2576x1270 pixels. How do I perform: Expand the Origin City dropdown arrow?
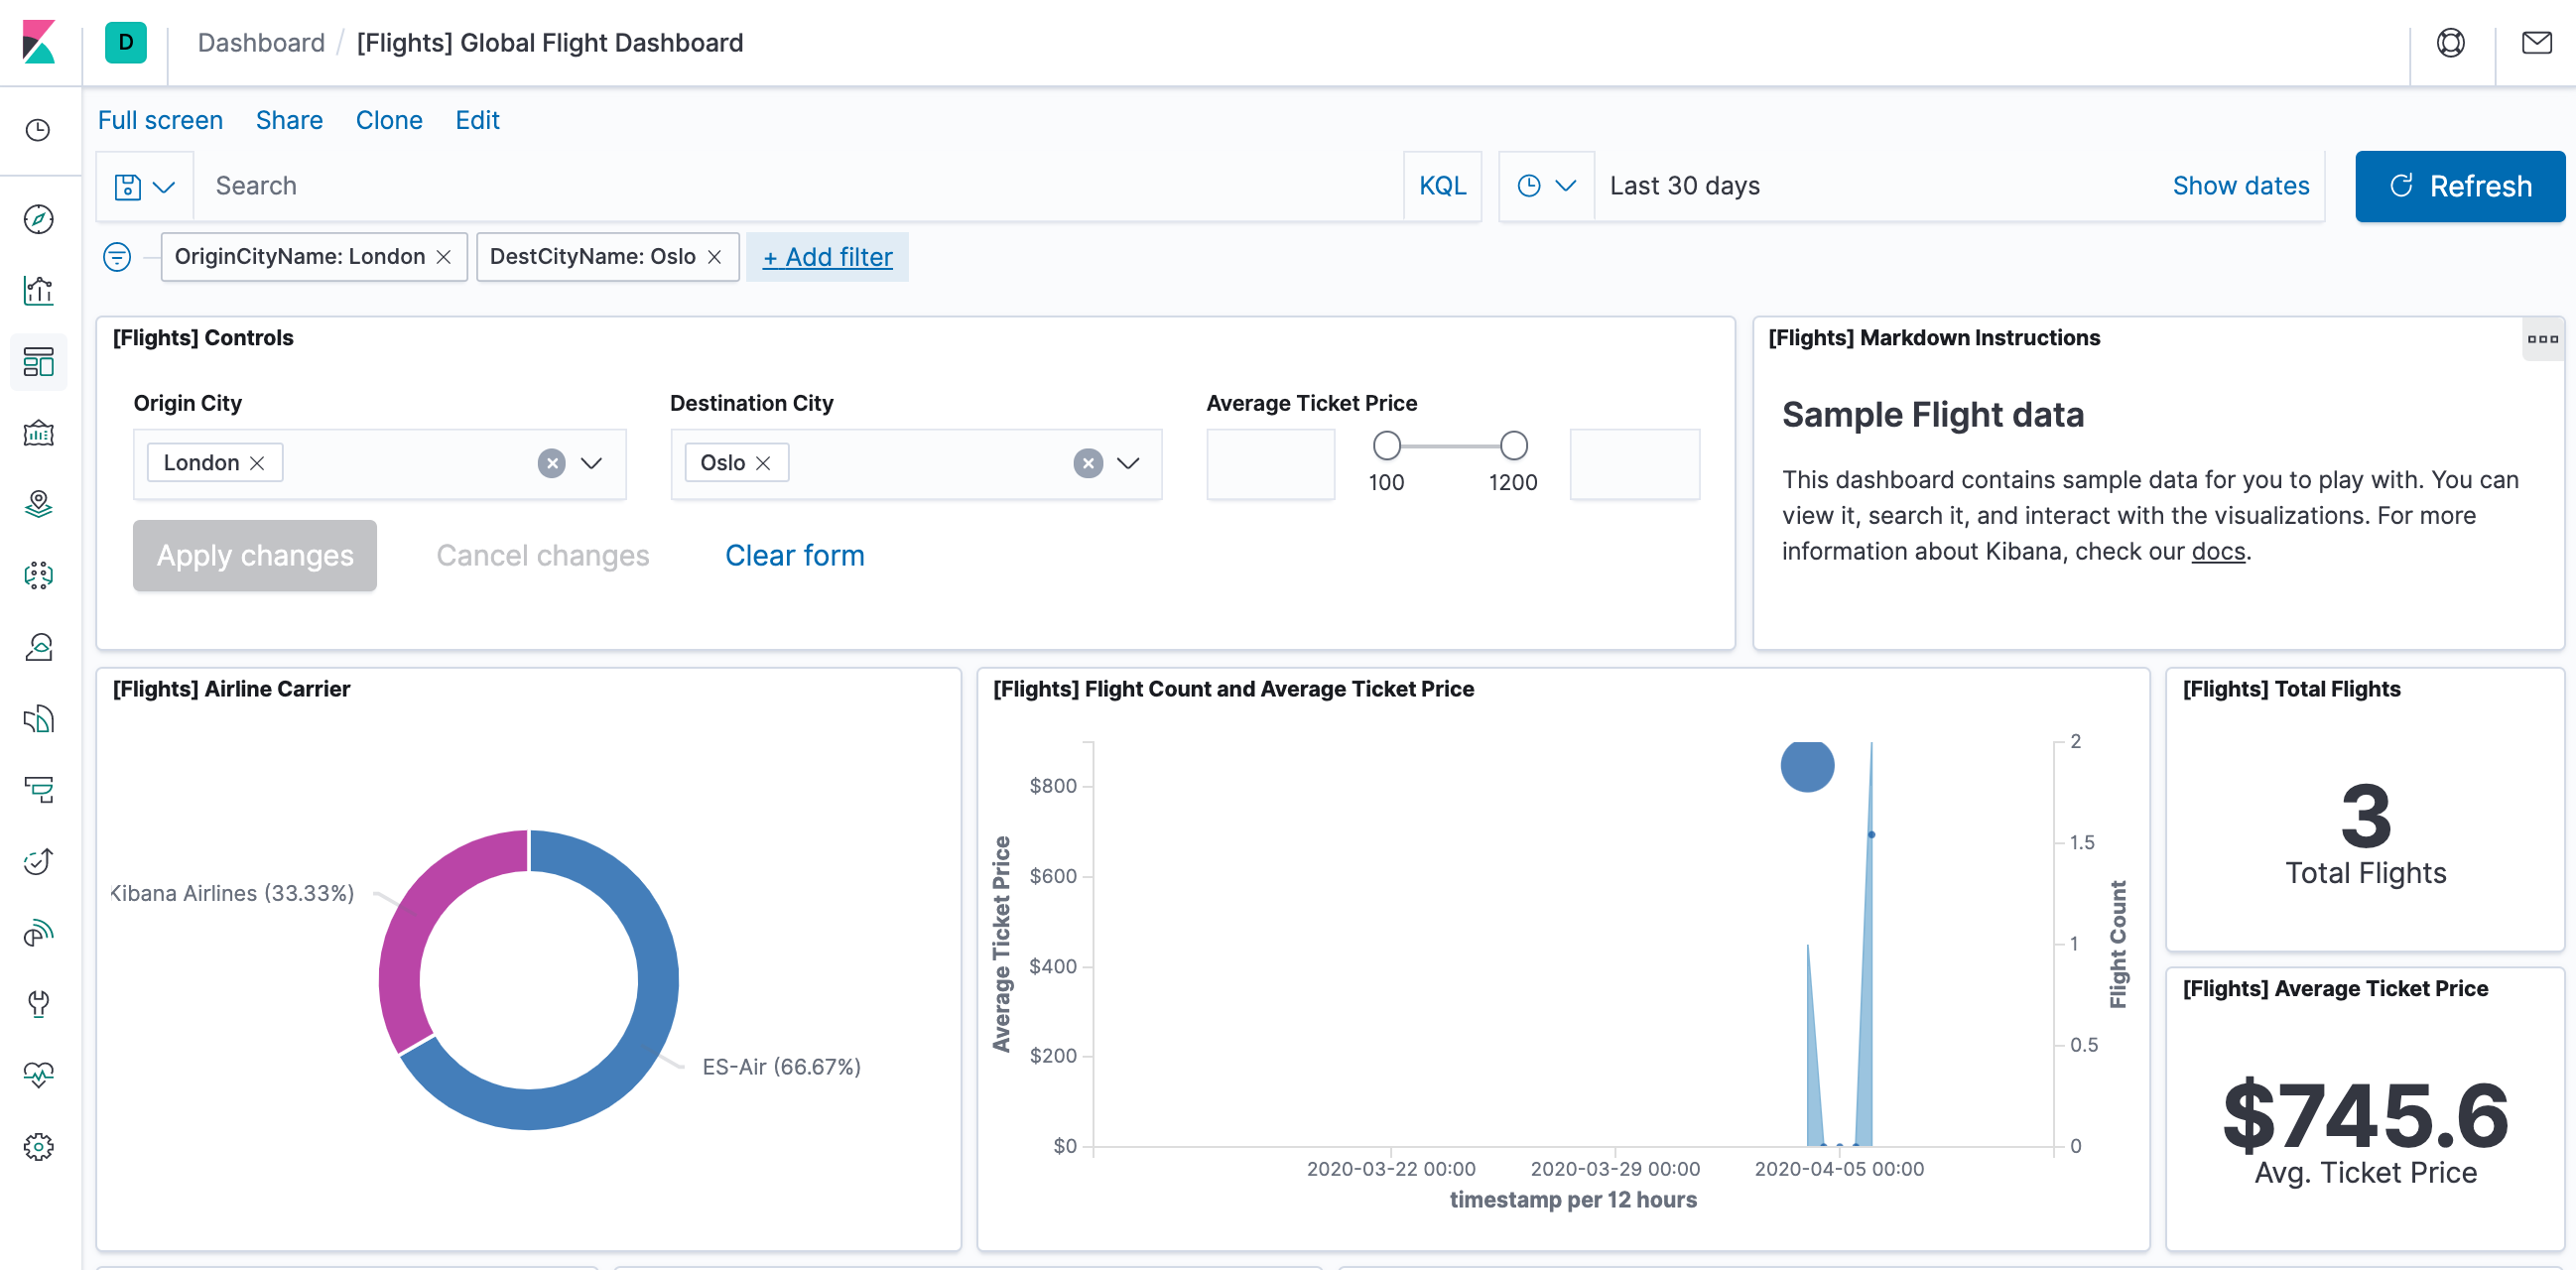click(x=592, y=463)
